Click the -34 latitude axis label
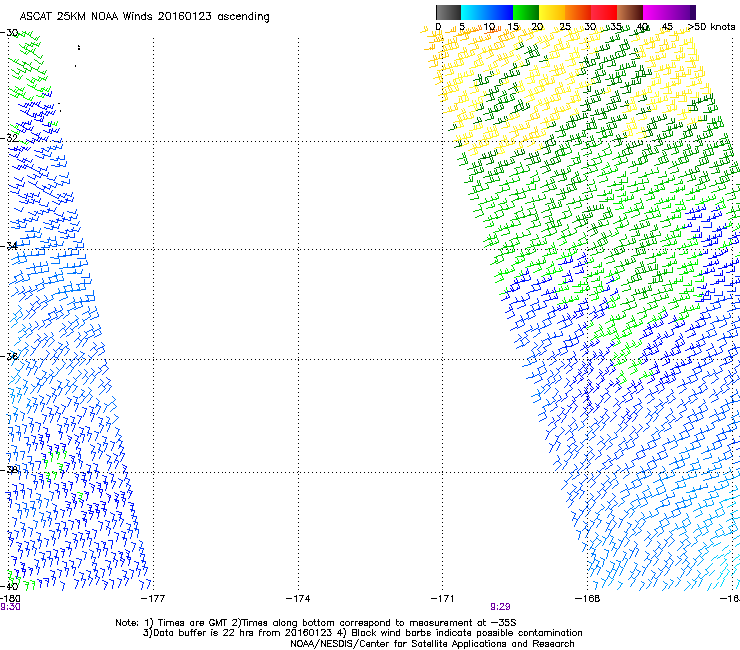 [x=9, y=246]
